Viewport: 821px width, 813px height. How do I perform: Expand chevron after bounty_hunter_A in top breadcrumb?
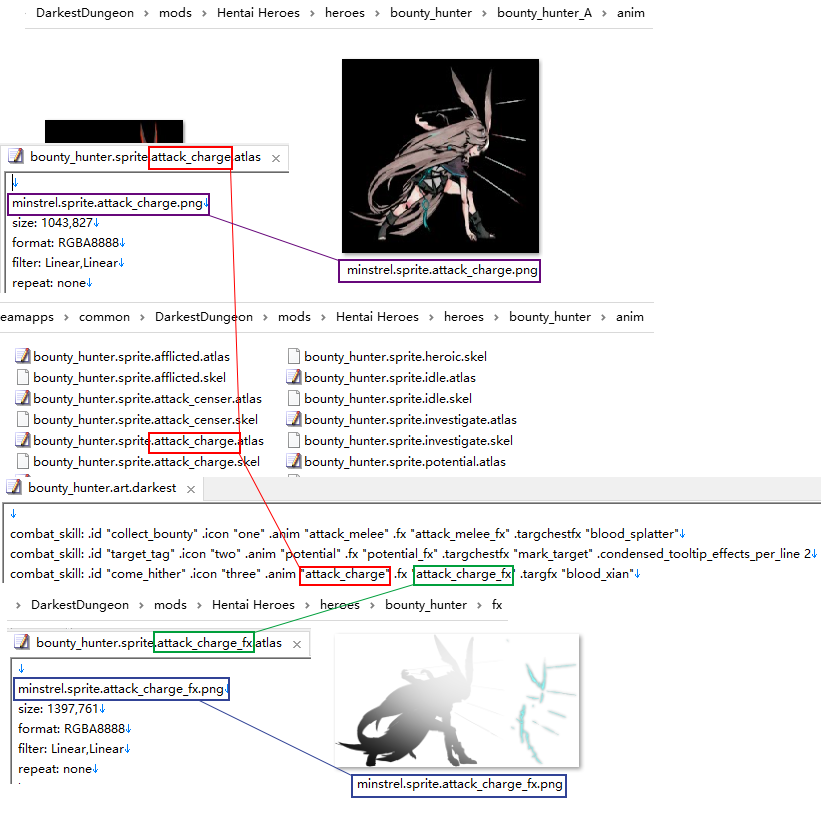click(x=604, y=14)
